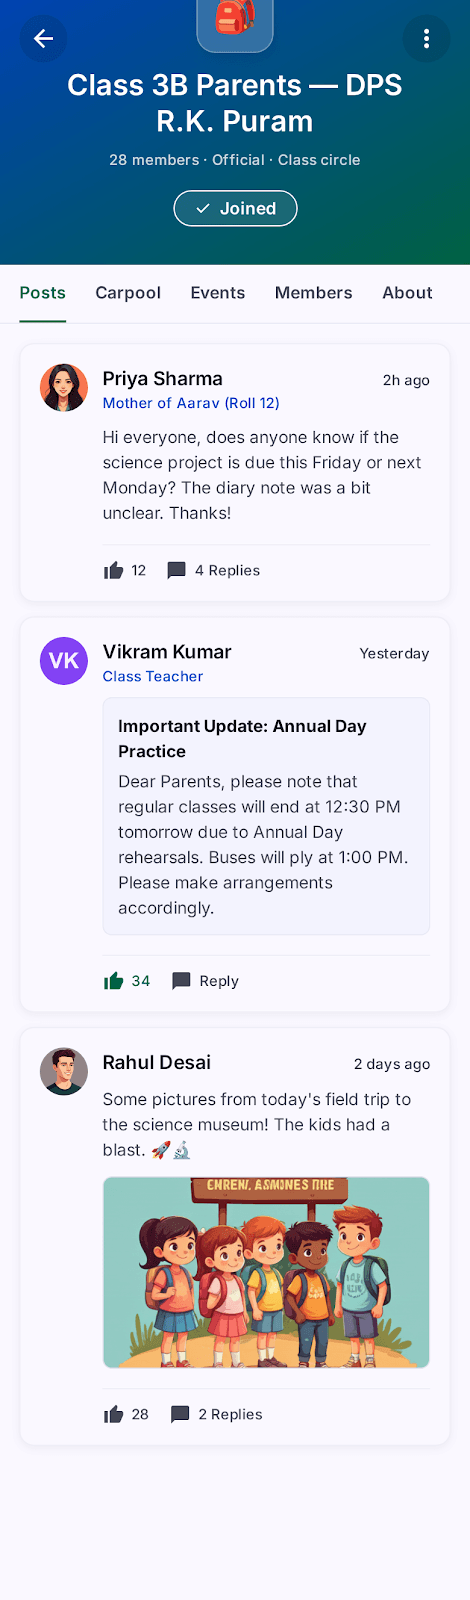
Task: Open the field trip photo
Action: [266, 1272]
